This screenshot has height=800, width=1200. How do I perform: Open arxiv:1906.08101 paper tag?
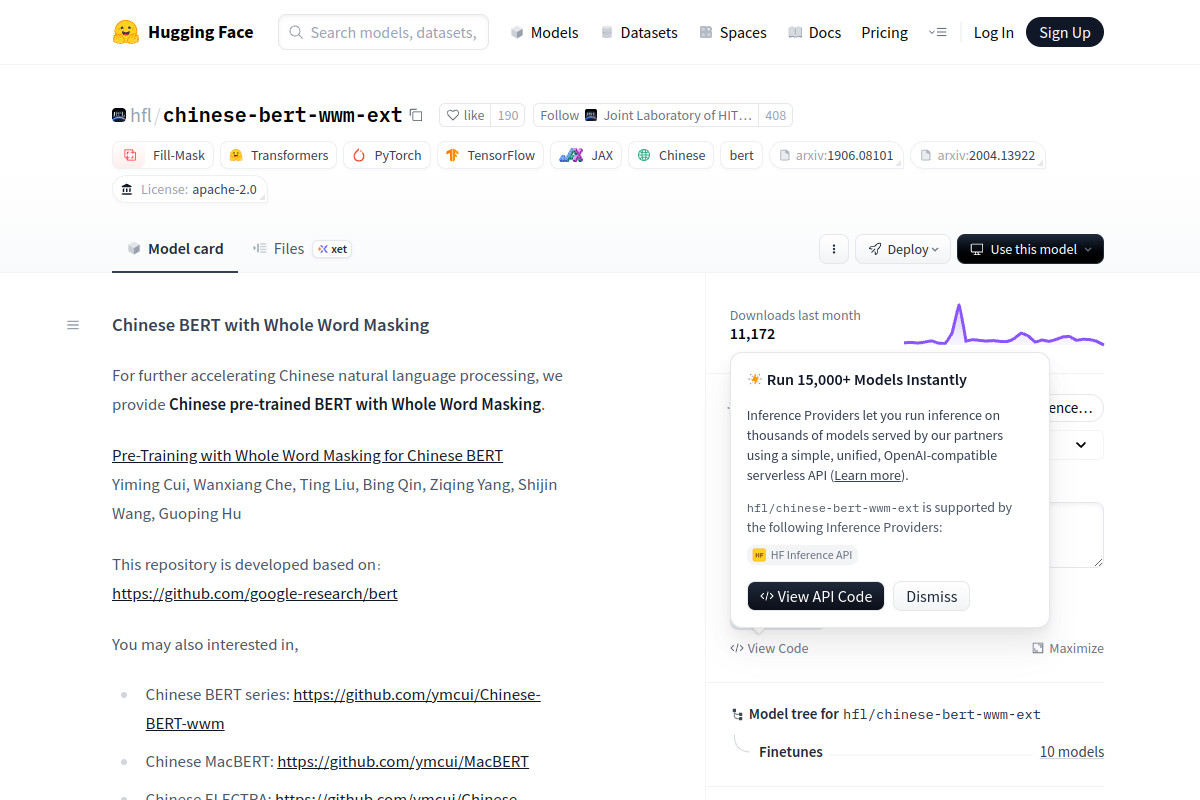tap(837, 155)
